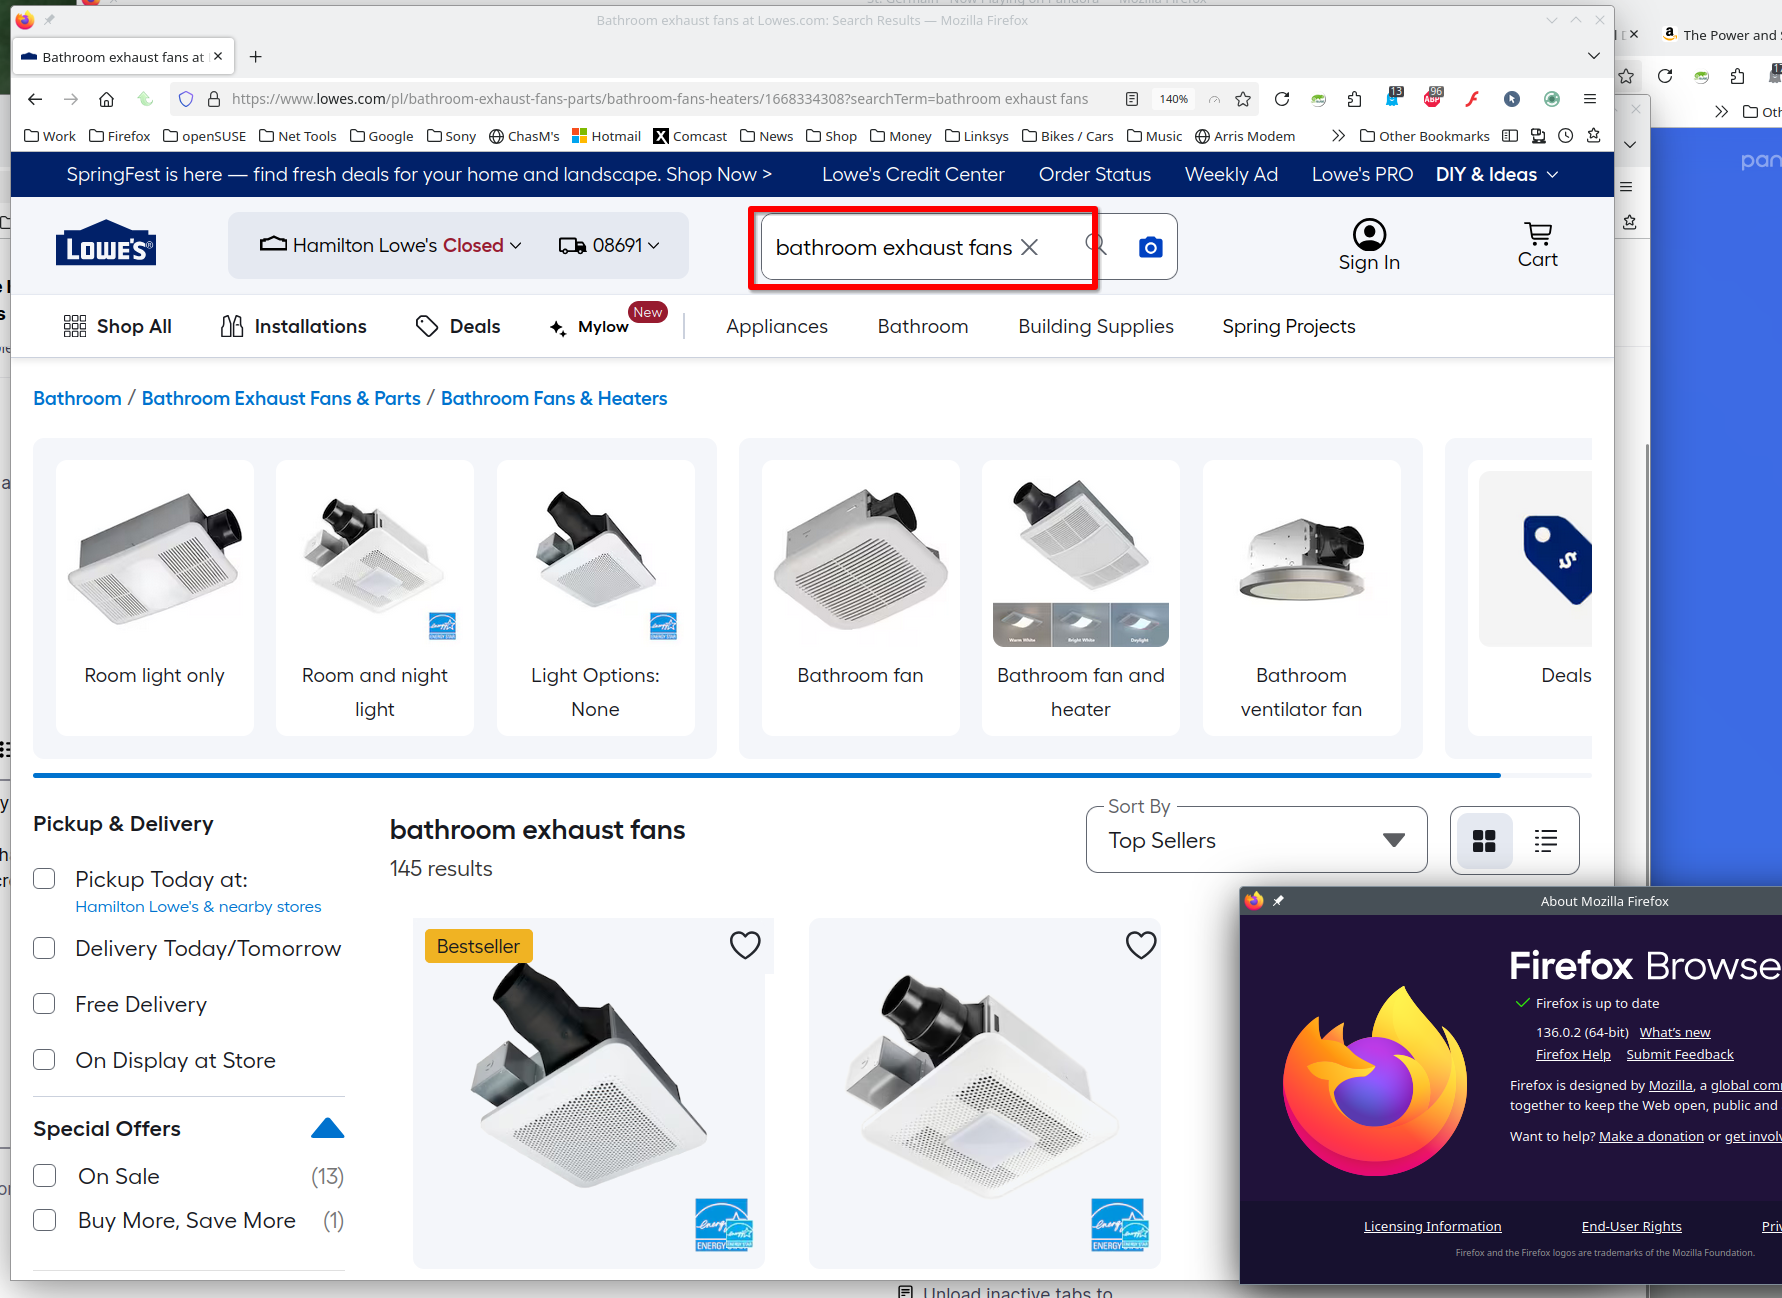The height and width of the screenshot is (1298, 1782).
Task: Open the Cart icon
Action: [x=1537, y=246]
